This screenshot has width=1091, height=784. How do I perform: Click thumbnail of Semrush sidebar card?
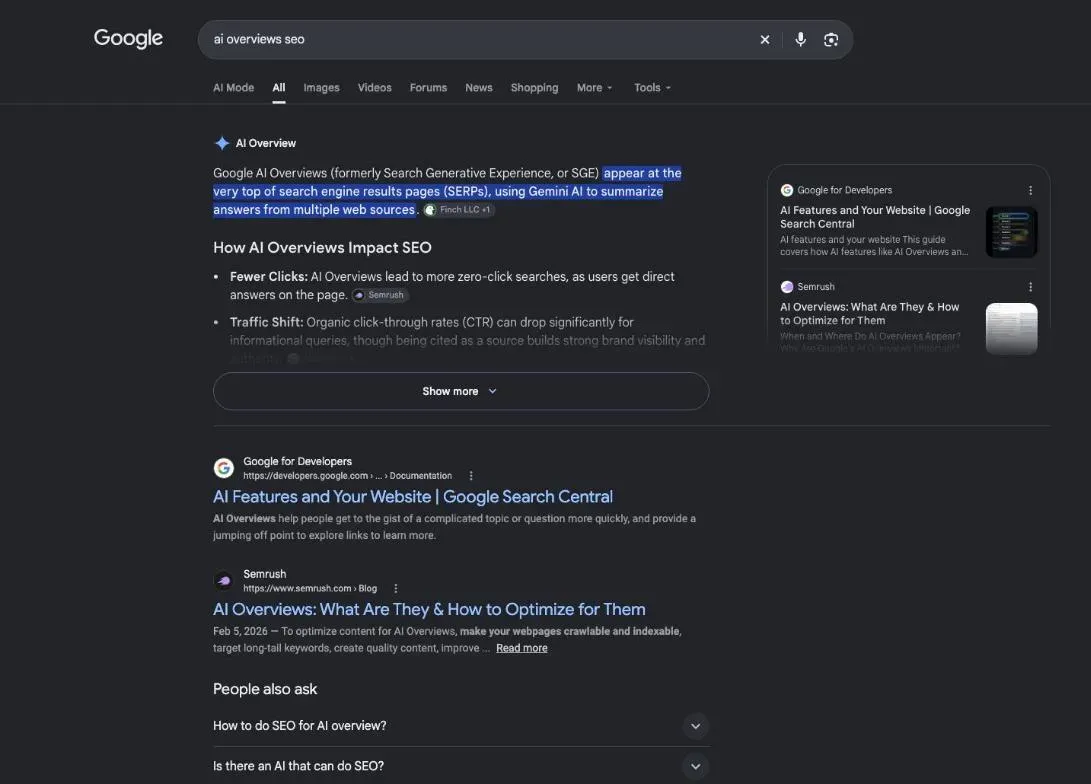(1011, 328)
